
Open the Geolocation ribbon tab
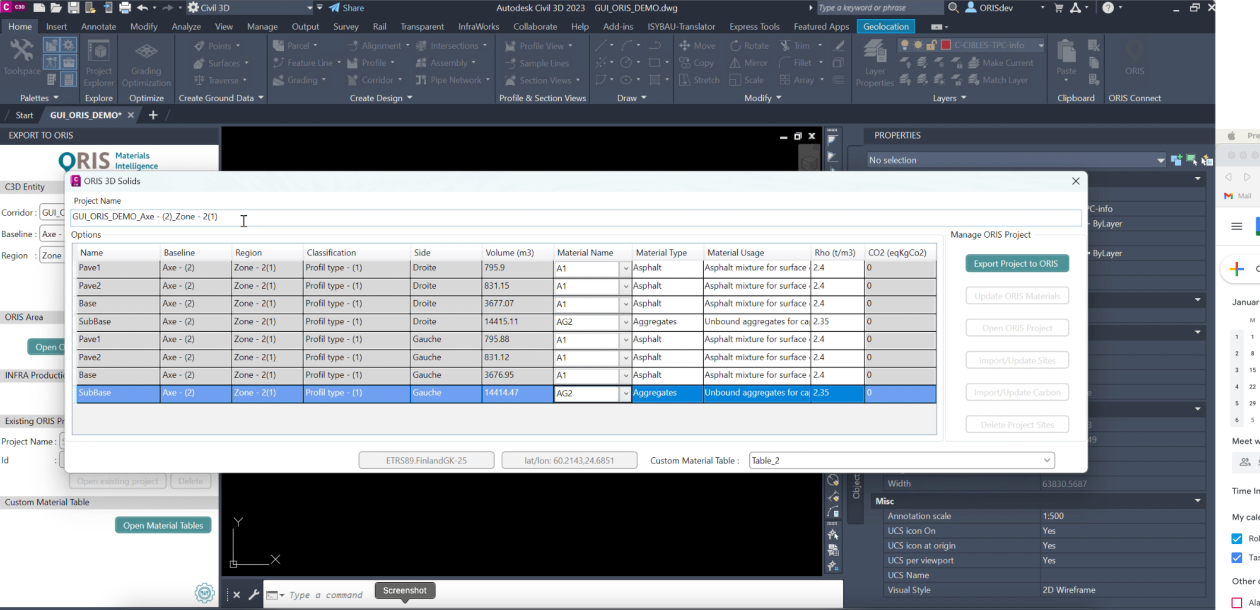886,26
